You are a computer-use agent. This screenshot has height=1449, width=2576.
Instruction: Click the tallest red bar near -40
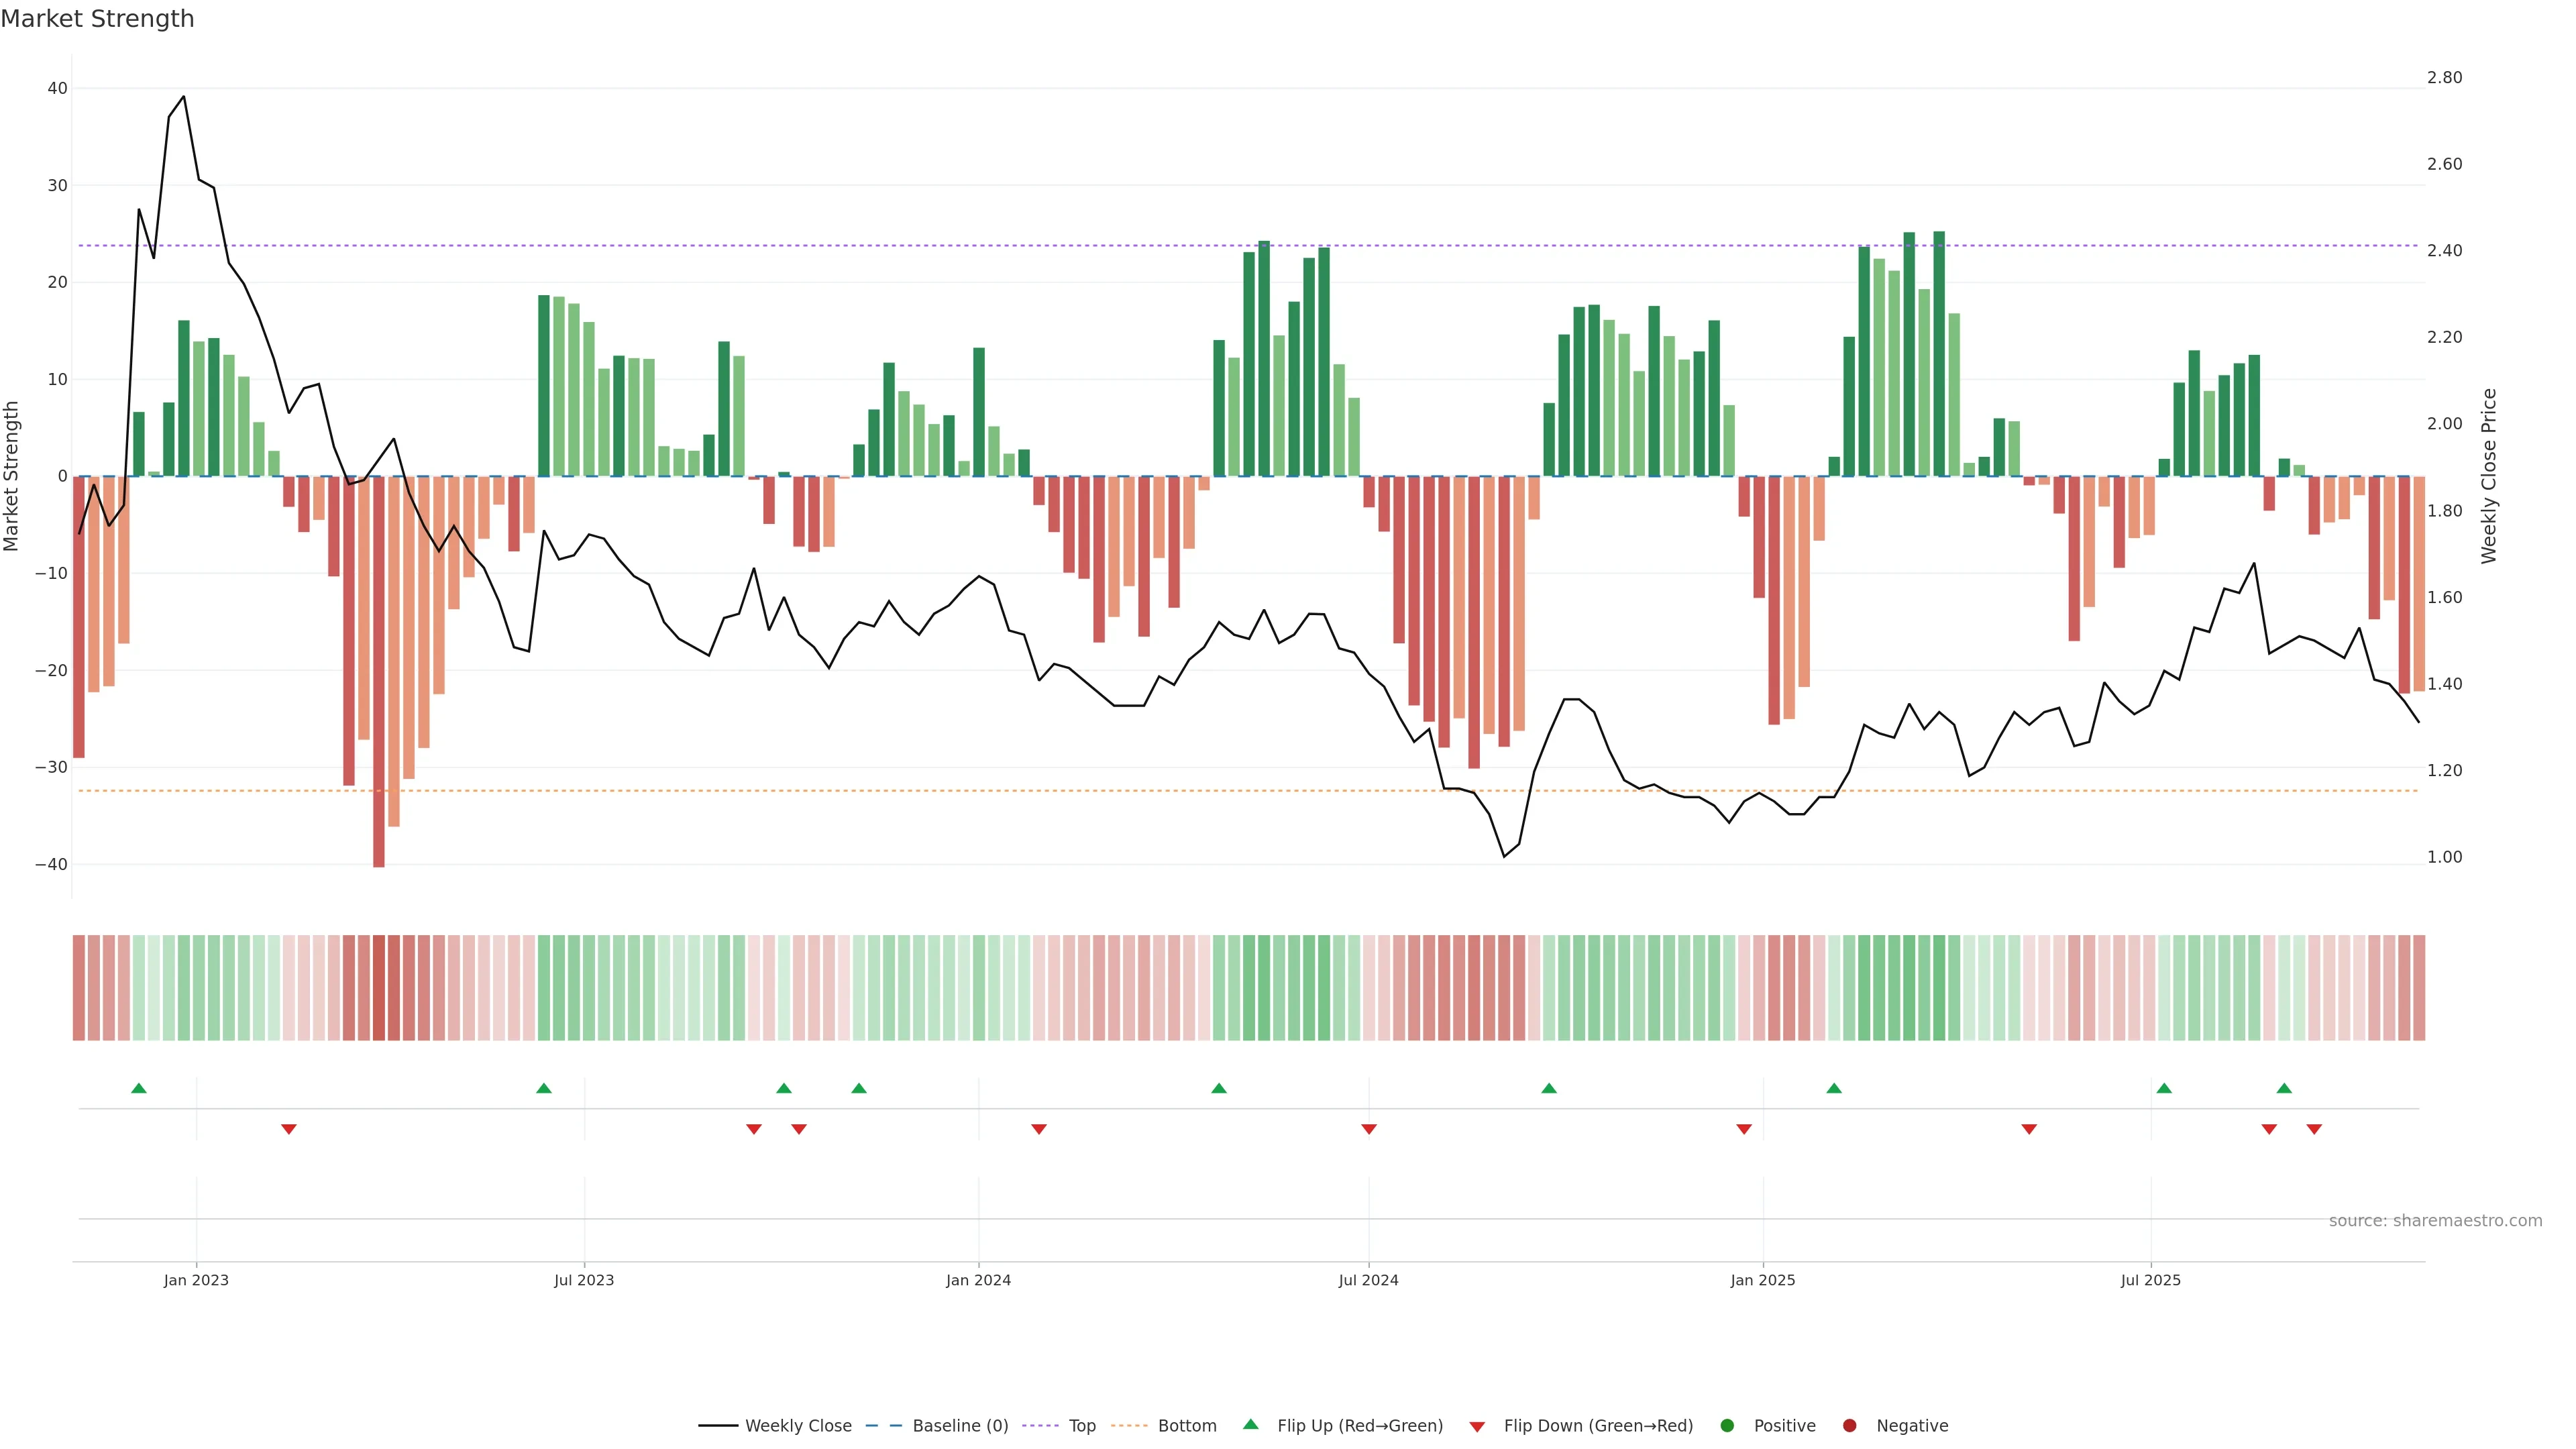click(x=379, y=700)
